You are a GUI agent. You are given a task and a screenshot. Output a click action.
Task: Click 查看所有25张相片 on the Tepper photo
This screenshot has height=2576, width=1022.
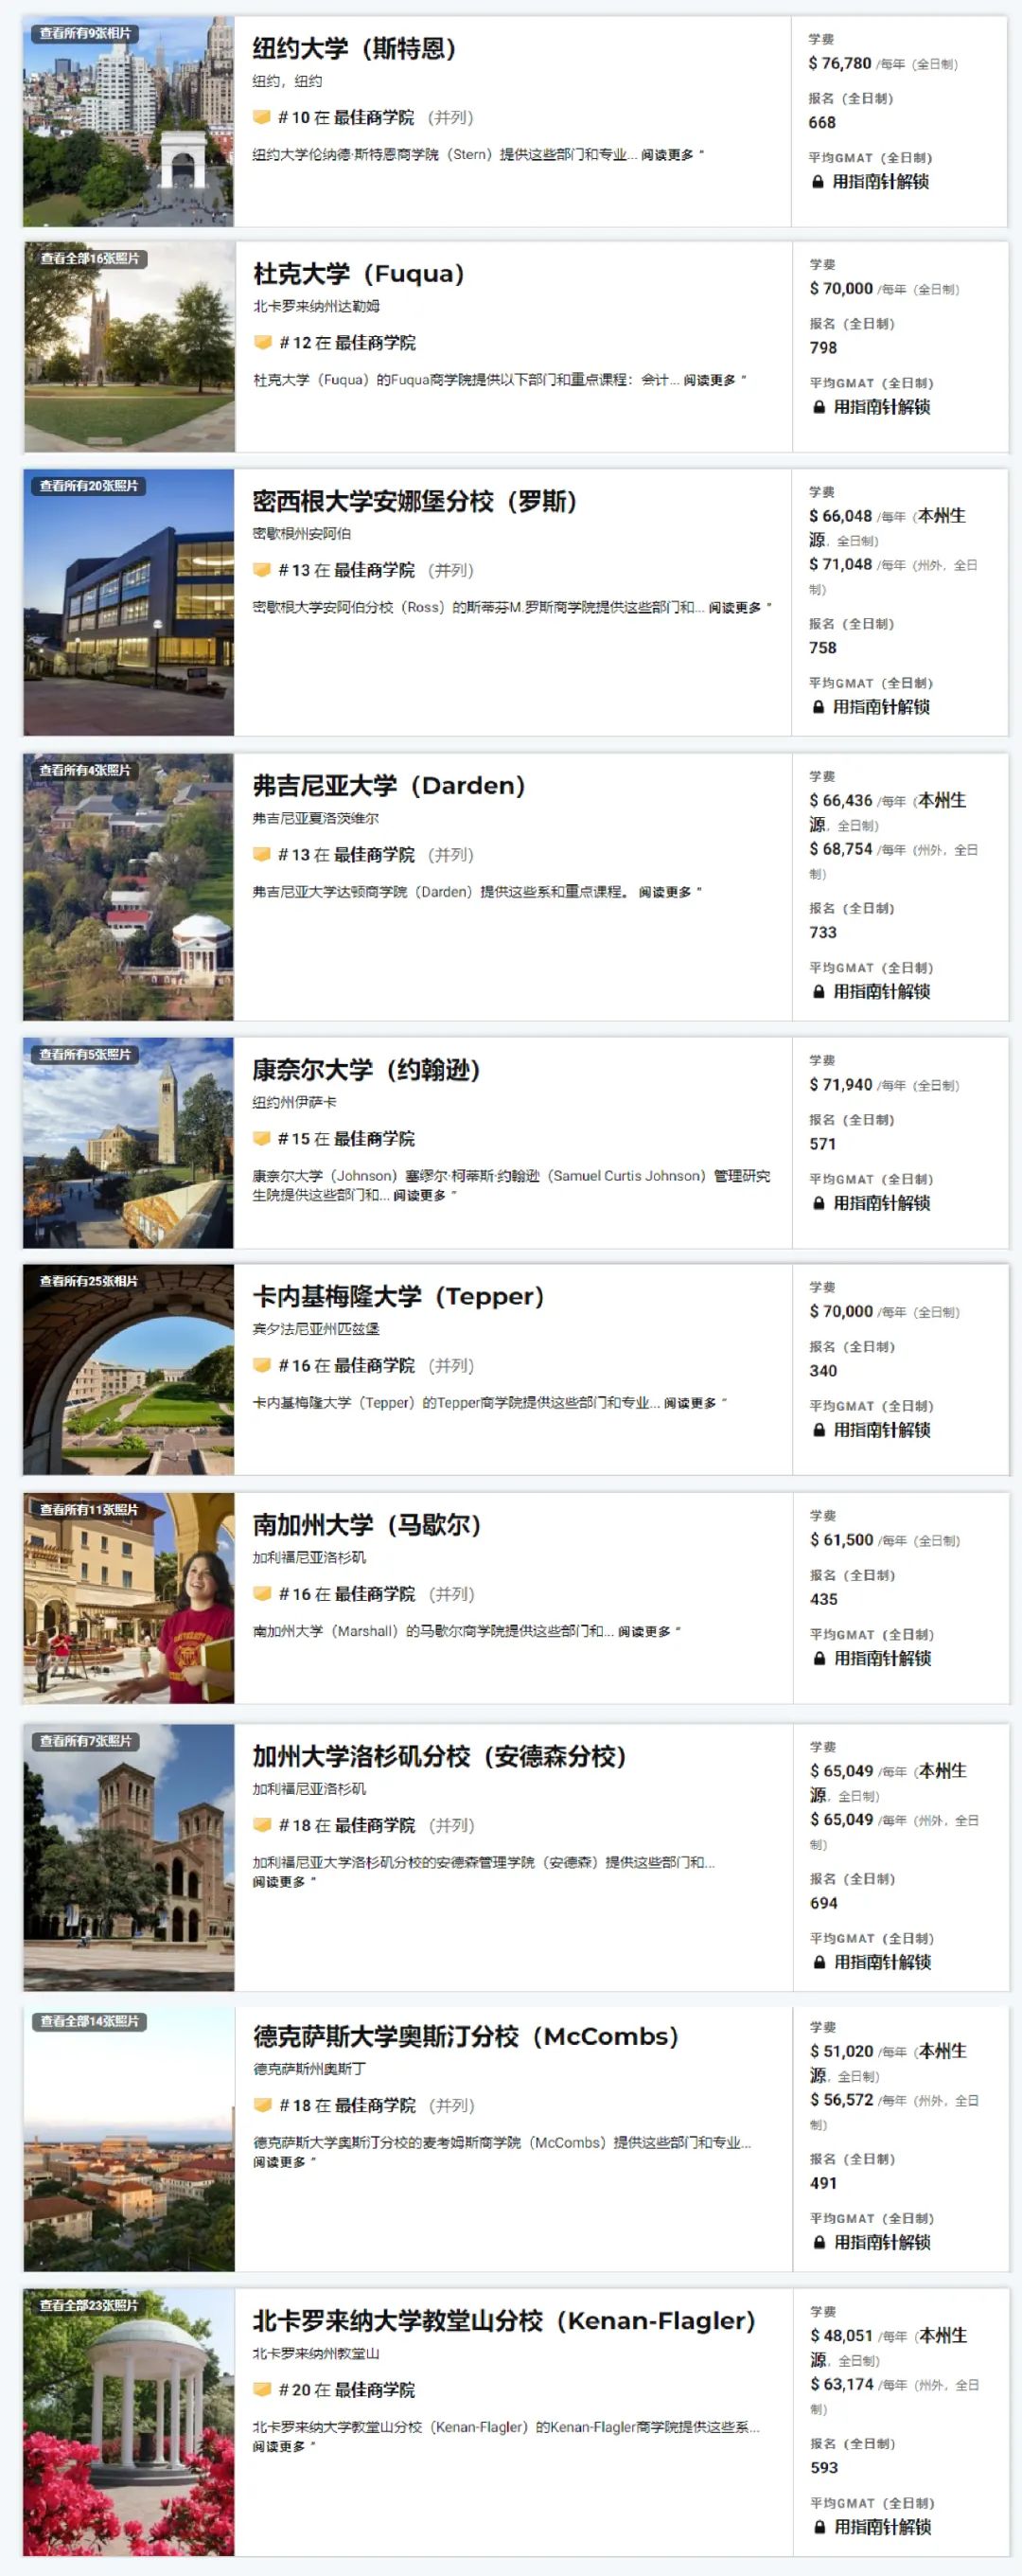coord(88,1281)
